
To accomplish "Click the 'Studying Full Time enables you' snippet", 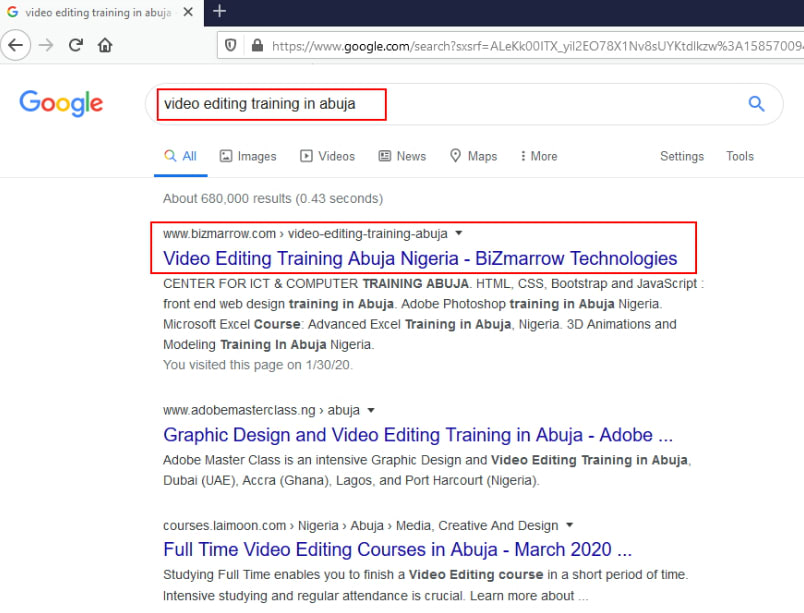I will pyautogui.click(x=426, y=585).
